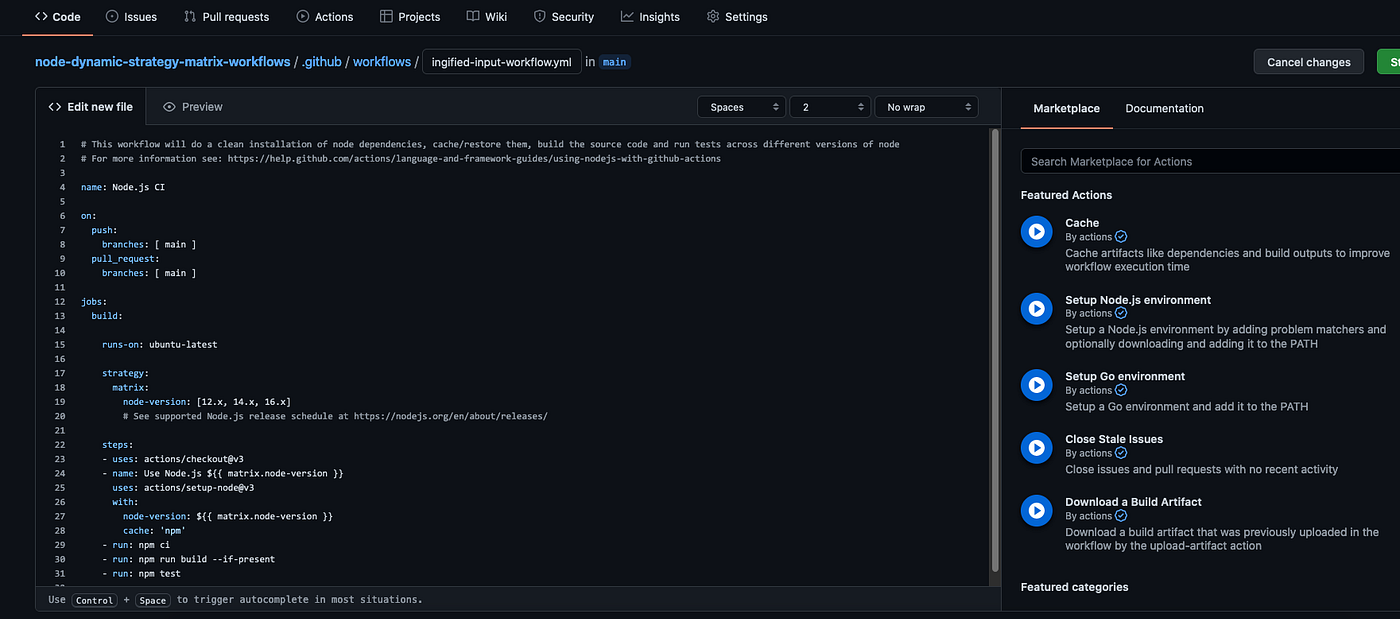Click verified badge under Download a Build Artifact
Viewport: 1400px width, 619px height.
(x=1121, y=516)
